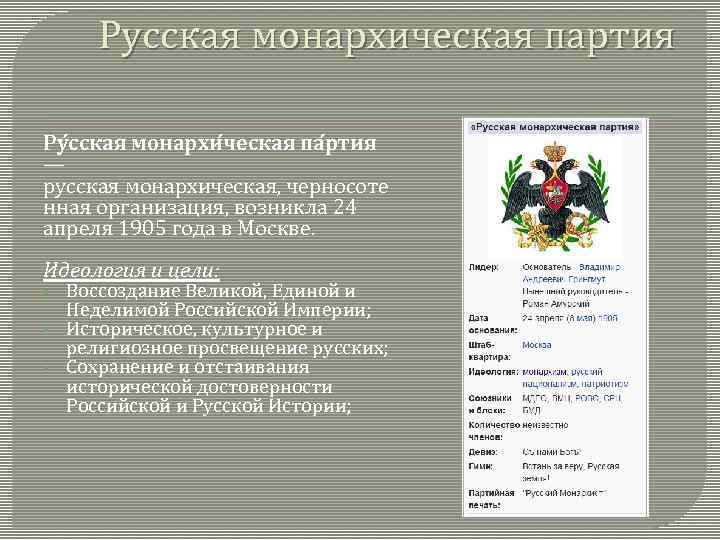Open the 'Владимир Андреевич Грингмут' link
Image resolution: width=720 pixels, height=540 pixels.
pyautogui.click(x=573, y=273)
